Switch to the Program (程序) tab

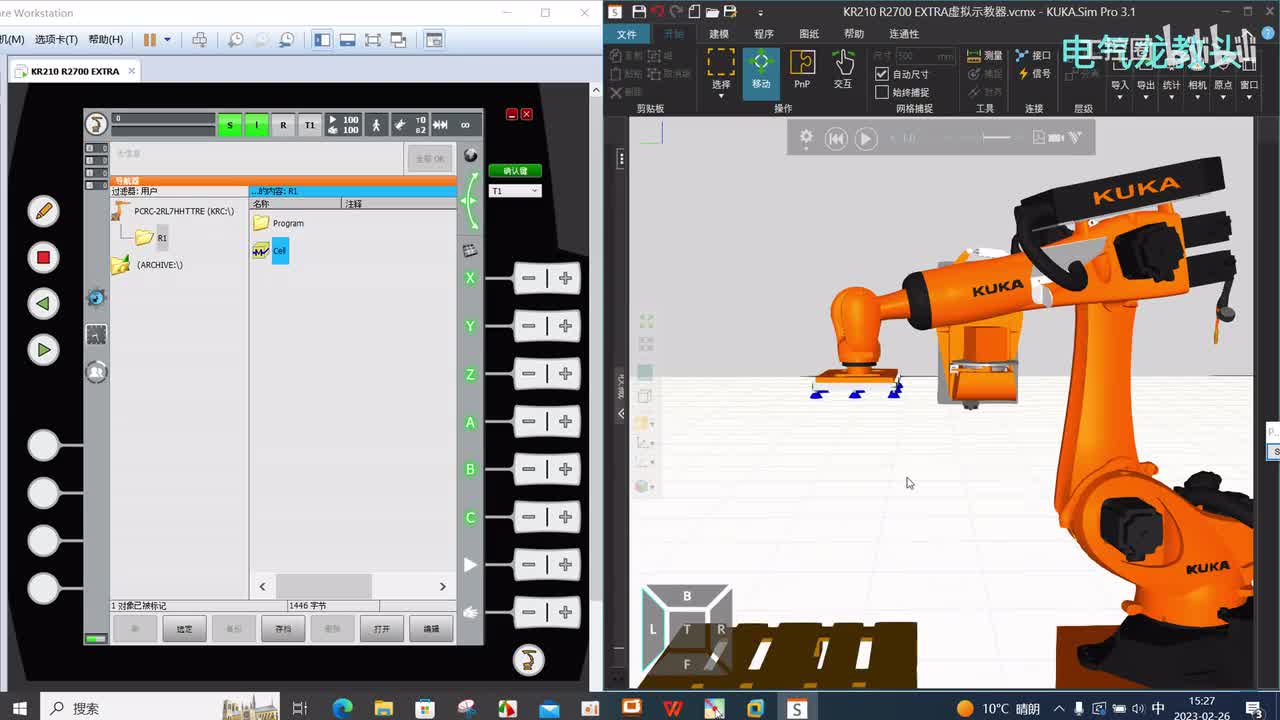tap(764, 34)
